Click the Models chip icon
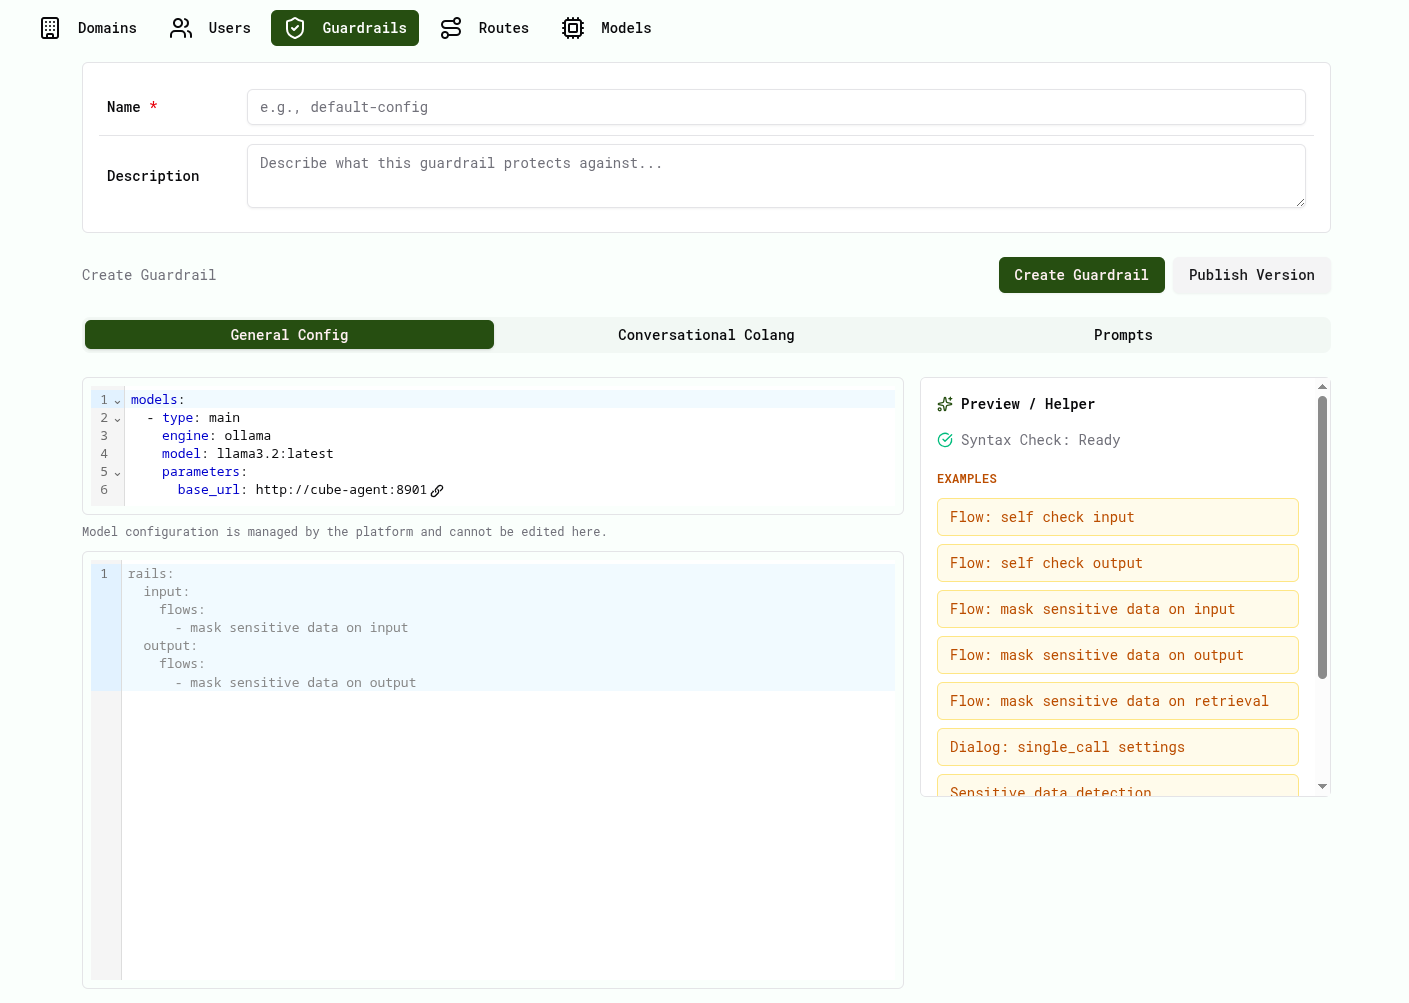Screen dimensions: 1409x1003 pos(573,28)
